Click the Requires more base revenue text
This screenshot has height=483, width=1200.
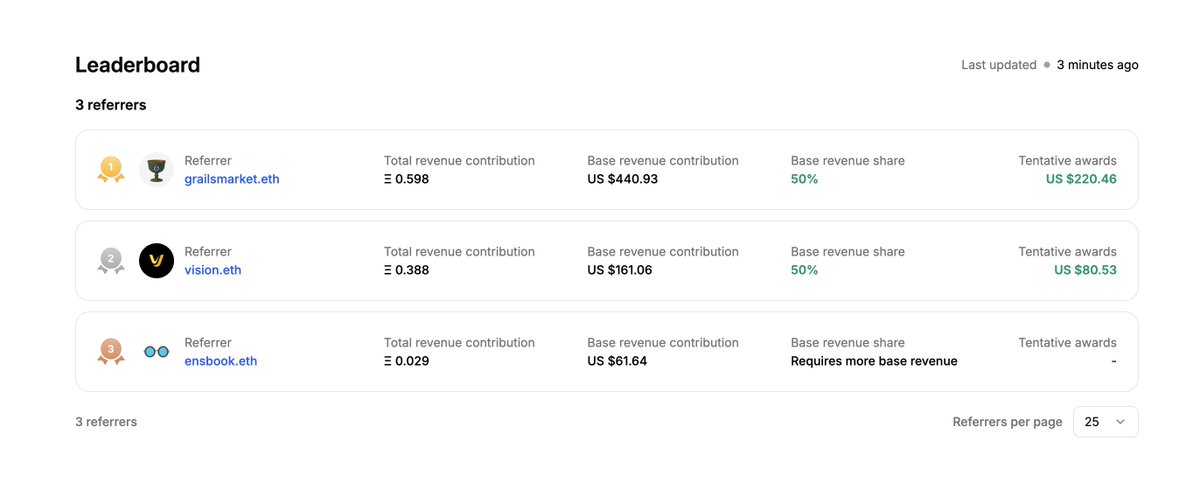[x=874, y=361]
